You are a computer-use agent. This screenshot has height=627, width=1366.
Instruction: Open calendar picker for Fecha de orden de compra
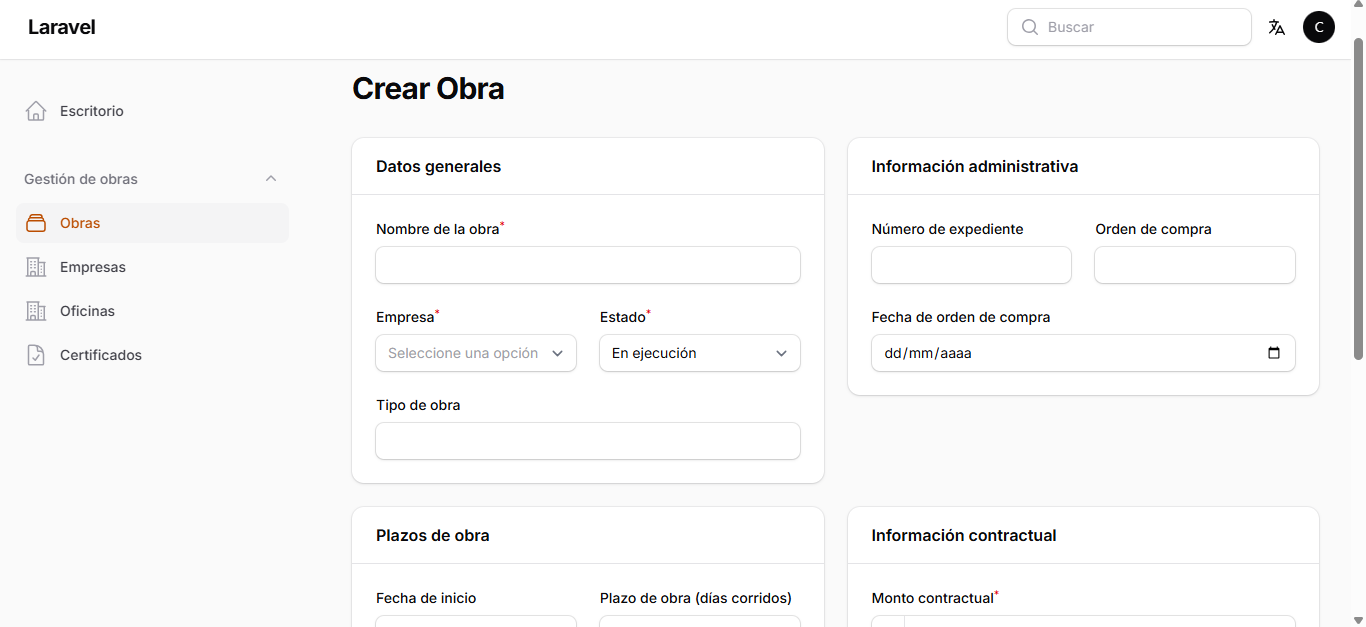point(1274,353)
